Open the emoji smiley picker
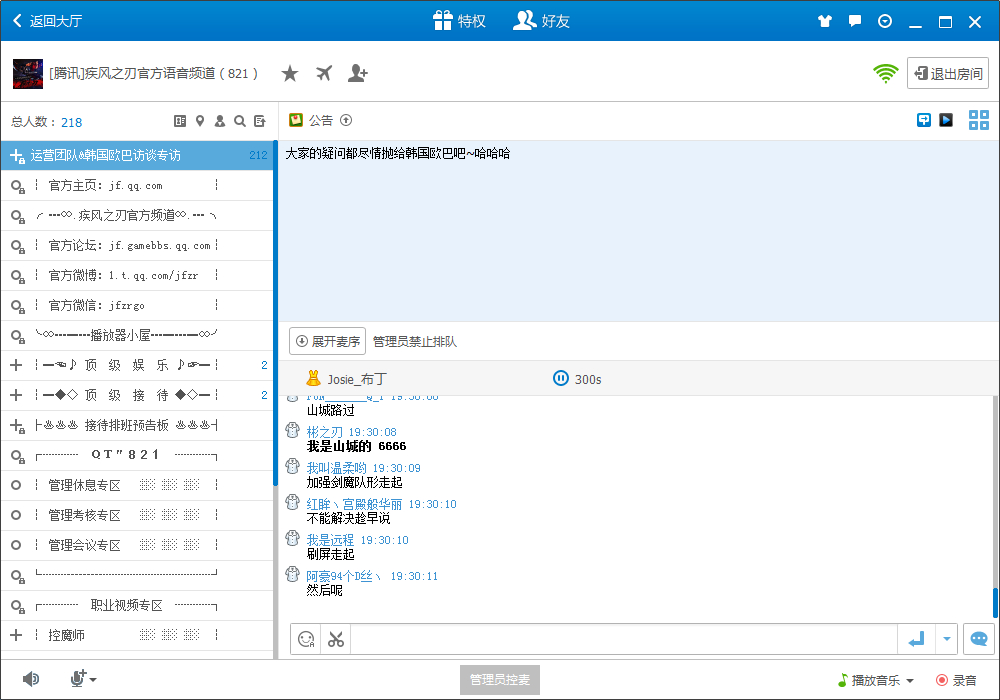The image size is (1000, 700). (x=306, y=639)
